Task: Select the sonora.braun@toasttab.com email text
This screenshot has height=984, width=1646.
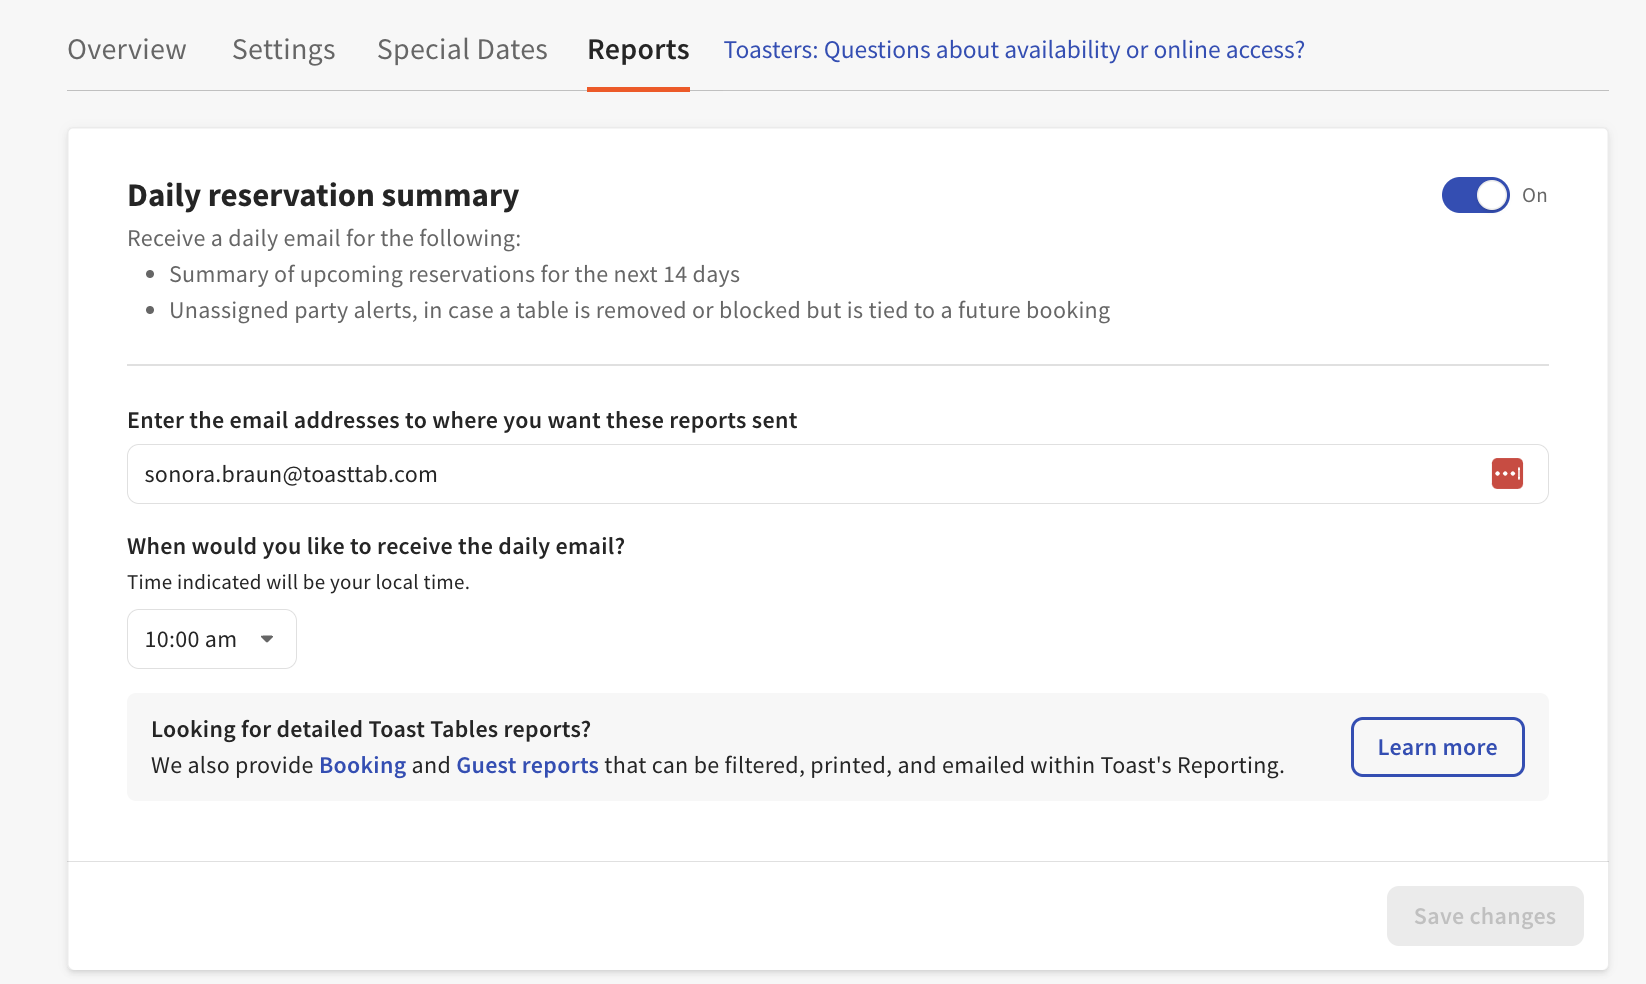Action: (x=291, y=473)
